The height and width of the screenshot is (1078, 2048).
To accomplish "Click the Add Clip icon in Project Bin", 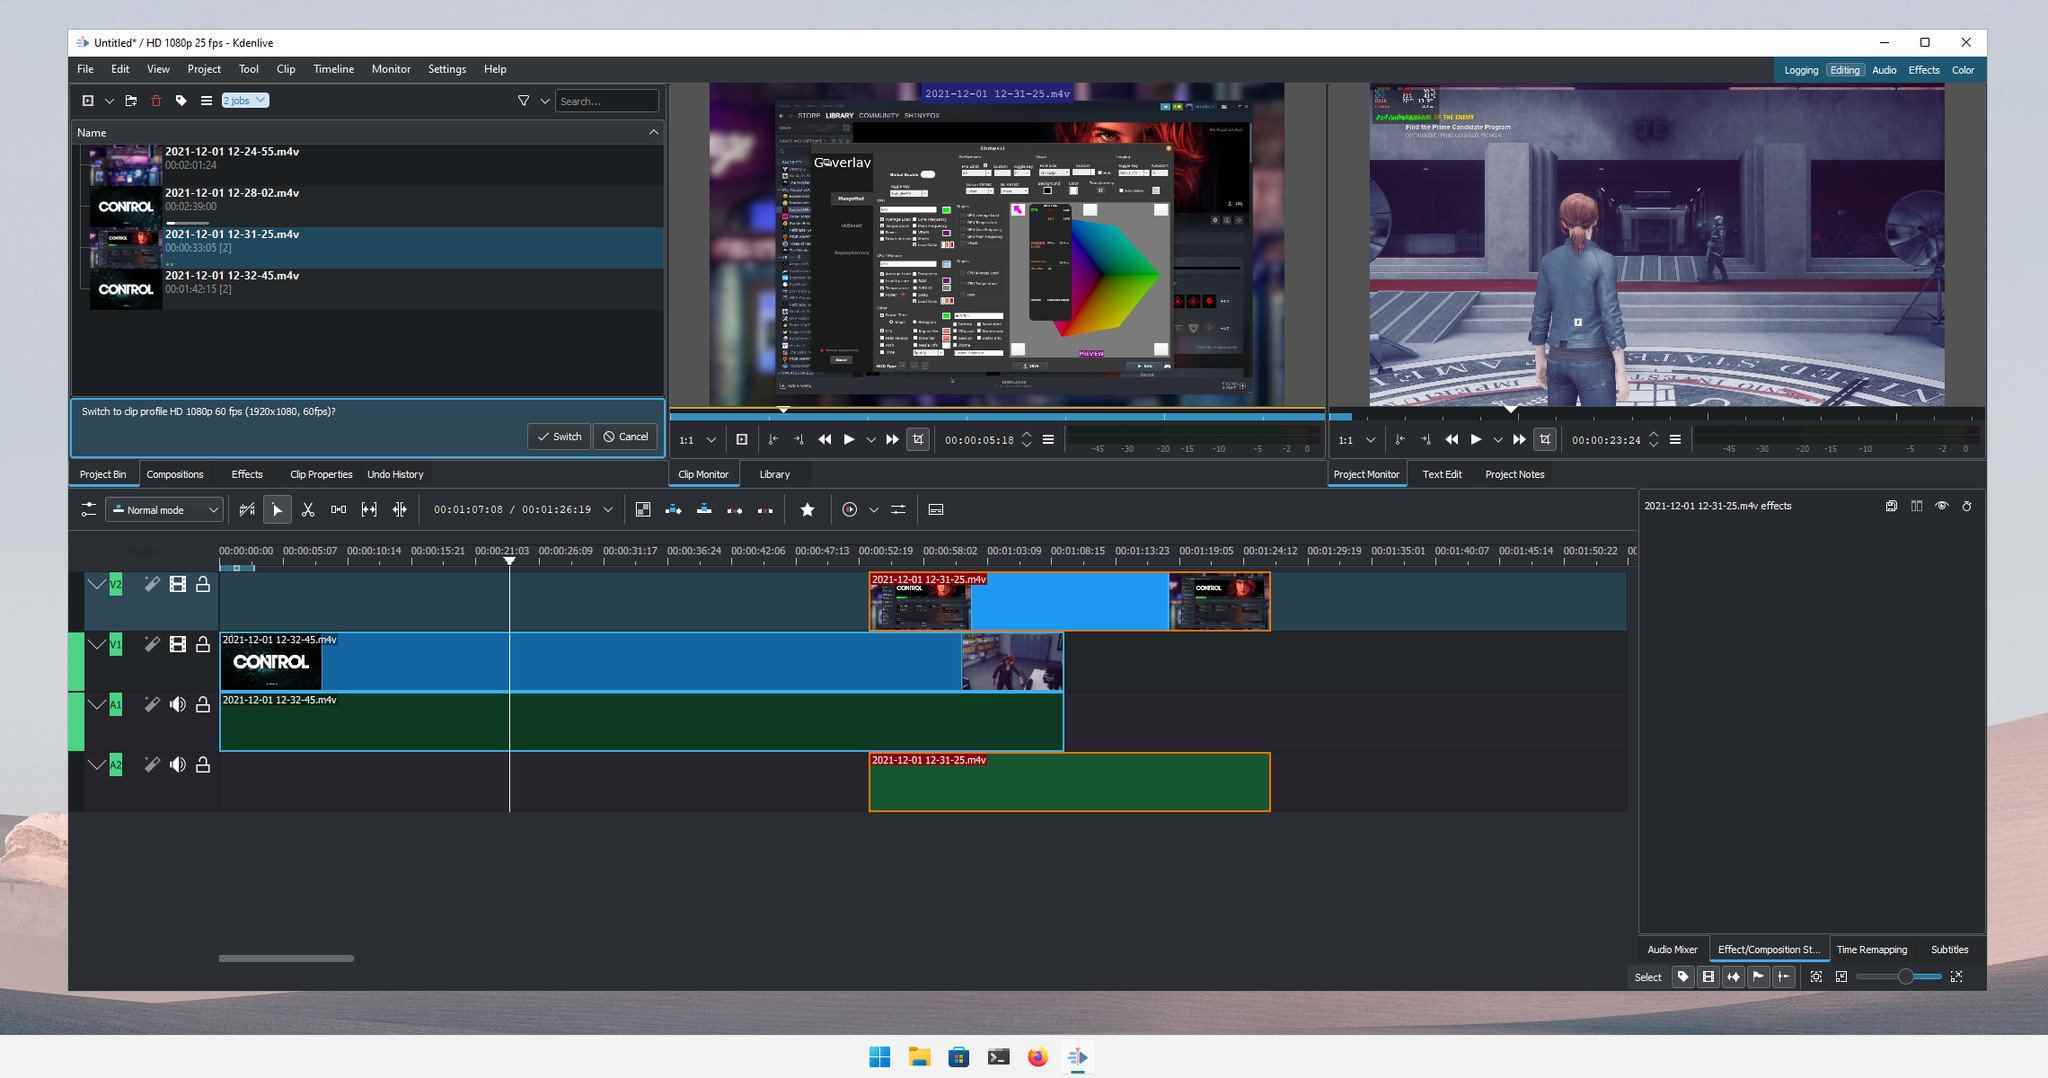I will coord(88,101).
